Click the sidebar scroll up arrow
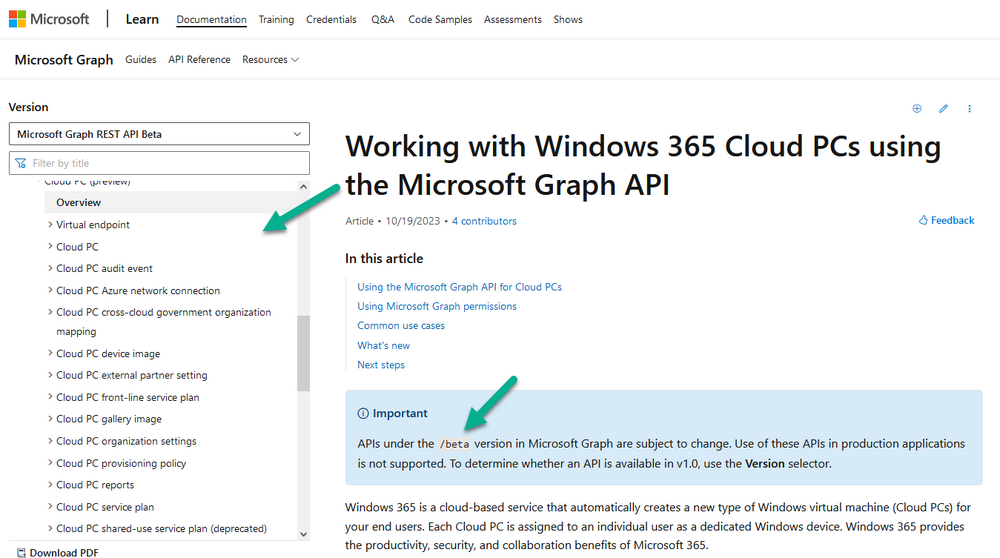This screenshot has width=1000, height=558. click(304, 187)
